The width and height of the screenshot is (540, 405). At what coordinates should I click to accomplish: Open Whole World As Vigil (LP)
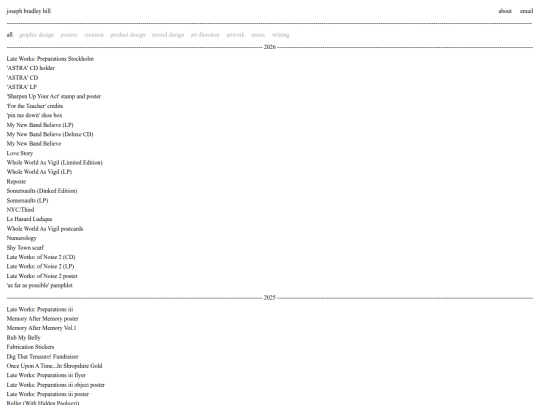pyautogui.click(x=39, y=172)
